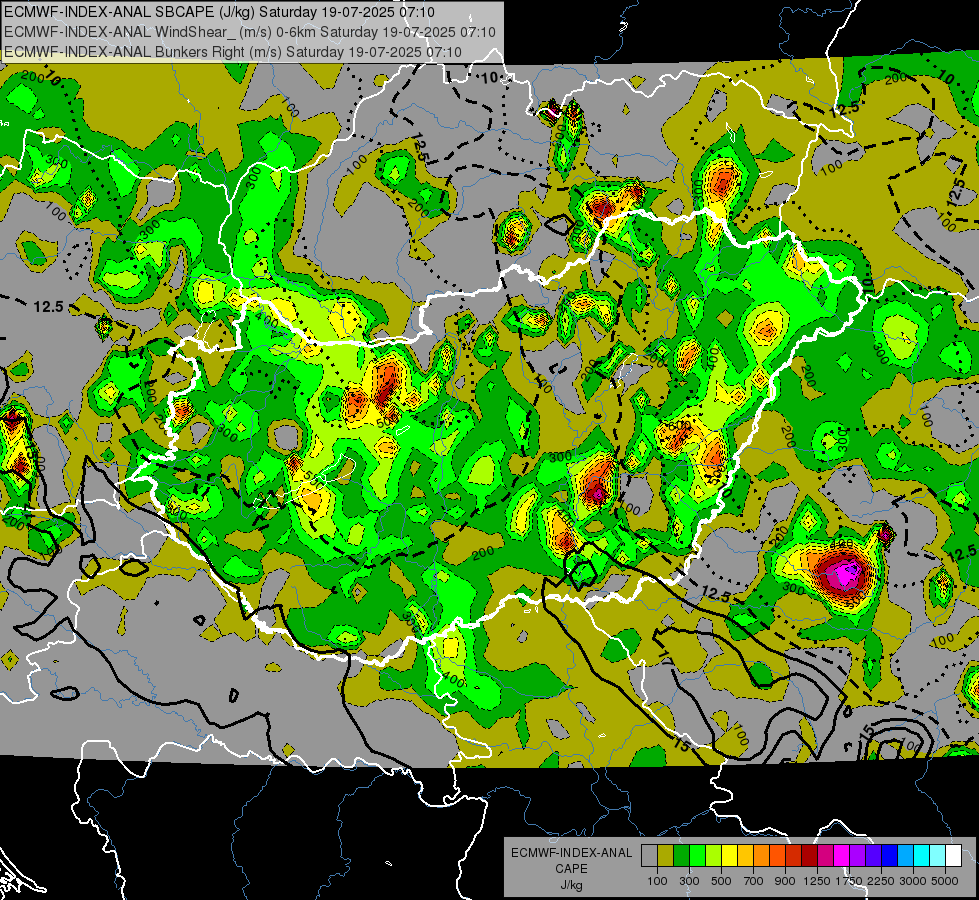The height and width of the screenshot is (900, 979).
Task: Pick the pale cyan legend swatch
Action: coord(938,856)
